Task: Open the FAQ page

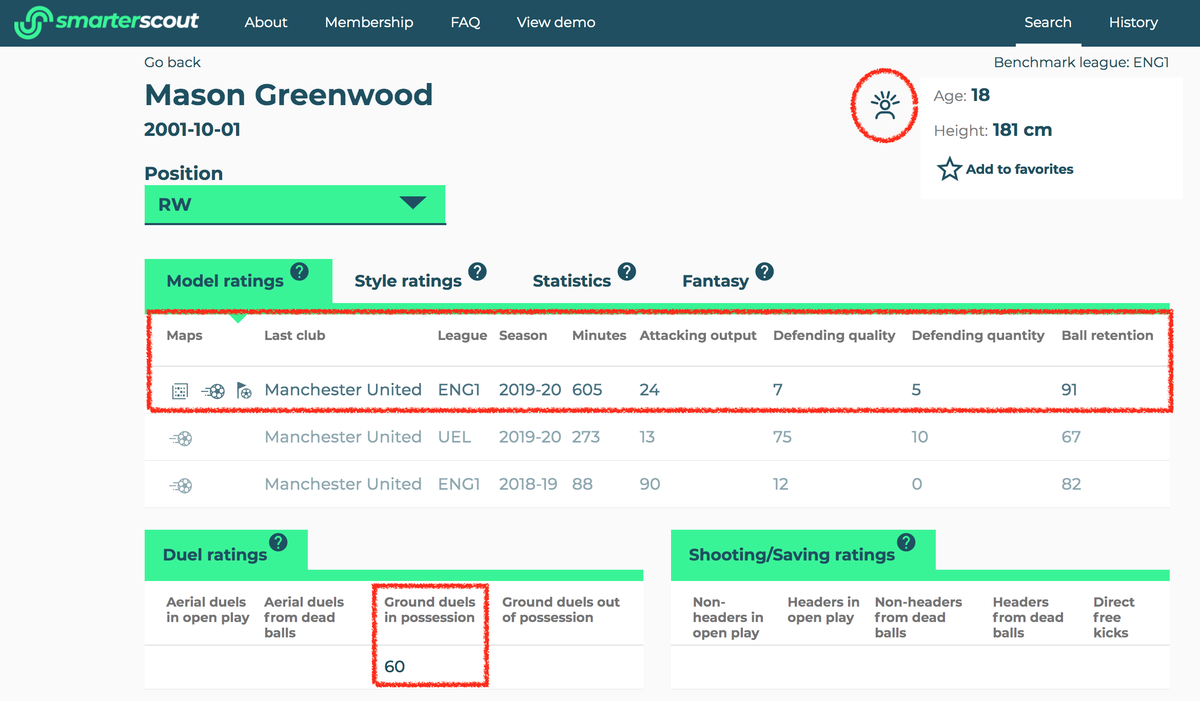Action: coord(465,22)
